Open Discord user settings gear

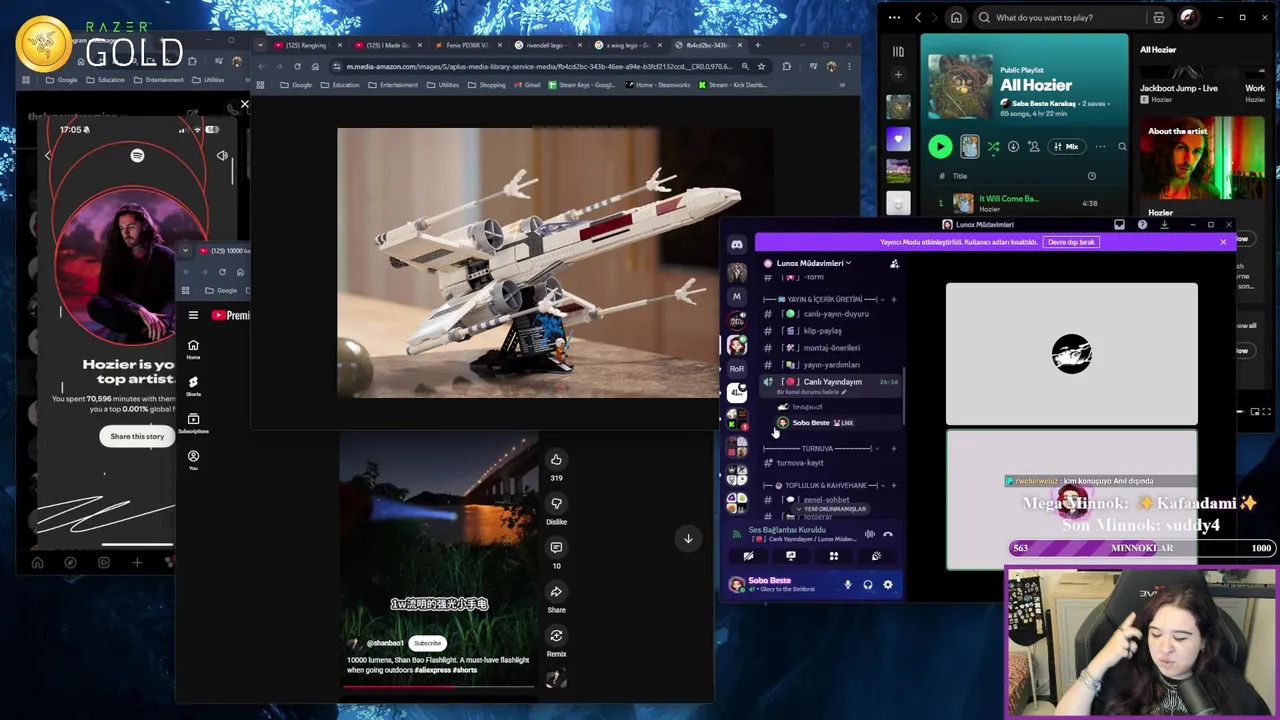click(x=888, y=585)
